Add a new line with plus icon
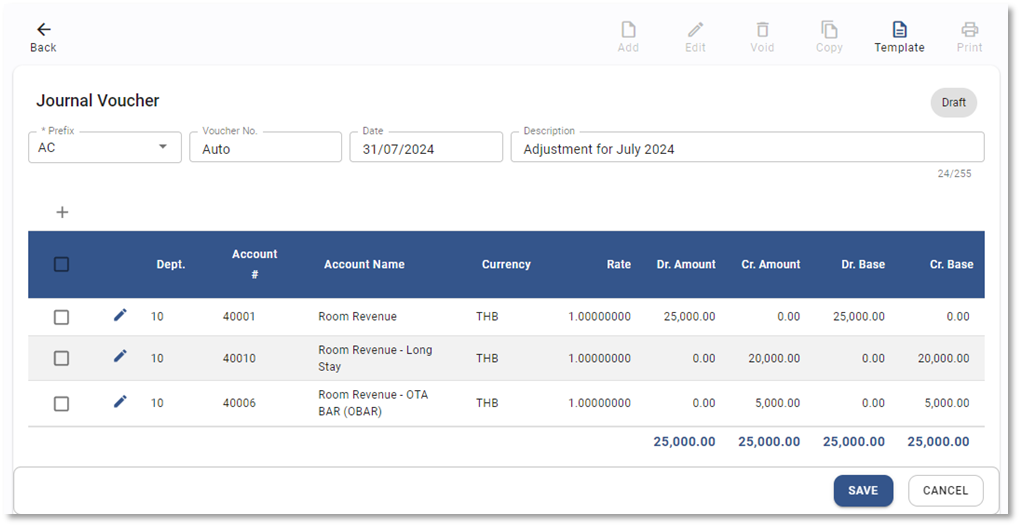The image size is (1021, 527). [x=62, y=212]
